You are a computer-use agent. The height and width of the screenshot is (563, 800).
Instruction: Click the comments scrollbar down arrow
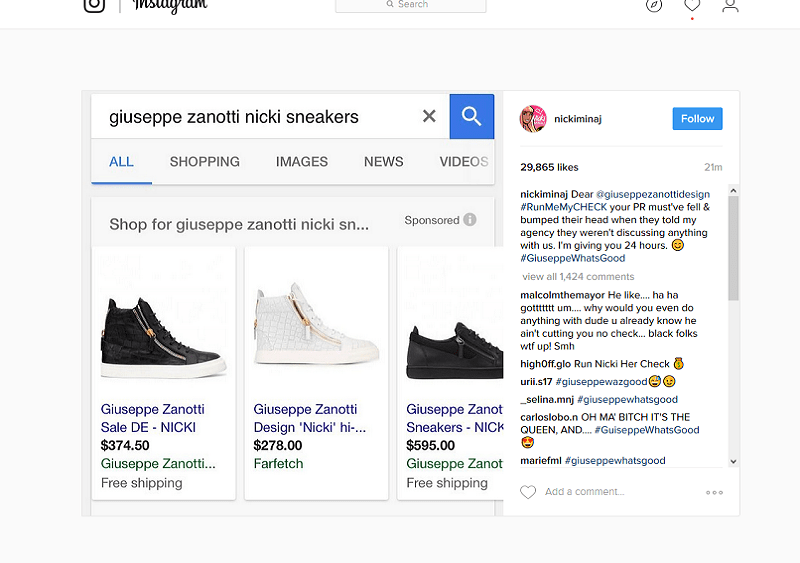[x=733, y=461]
